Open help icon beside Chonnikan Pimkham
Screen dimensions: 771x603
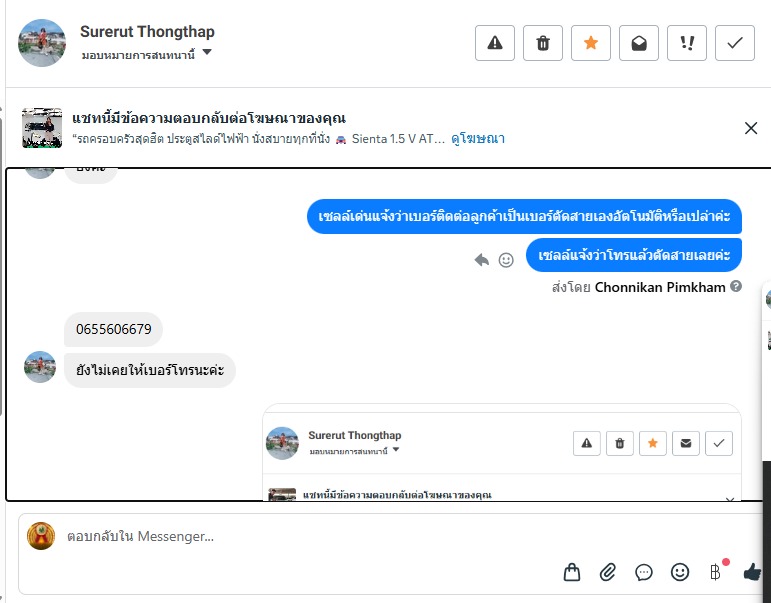[x=736, y=286]
